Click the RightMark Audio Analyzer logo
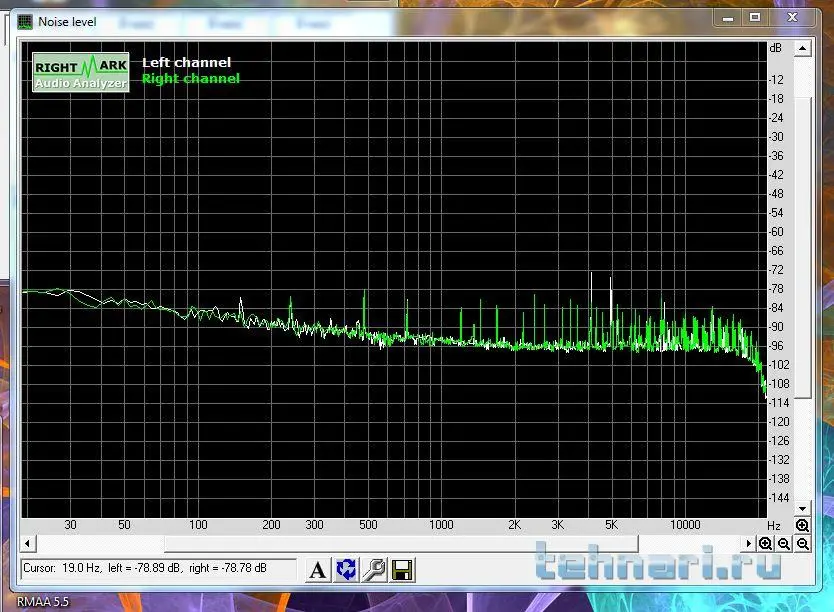Viewport: 834px width, 612px height. click(80, 72)
